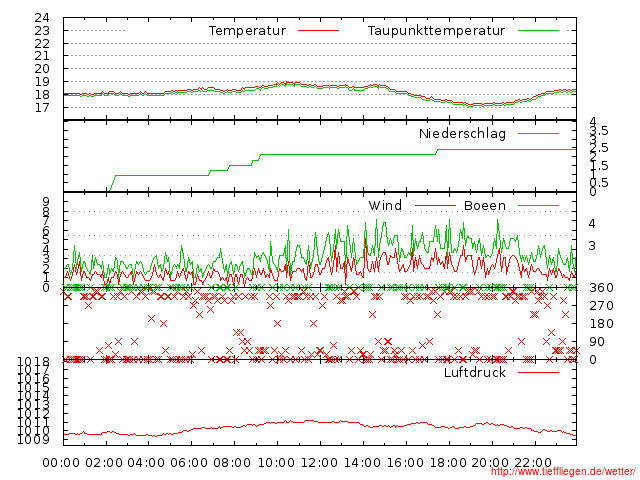Click the 360 wind direction axis label

coord(601,288)
